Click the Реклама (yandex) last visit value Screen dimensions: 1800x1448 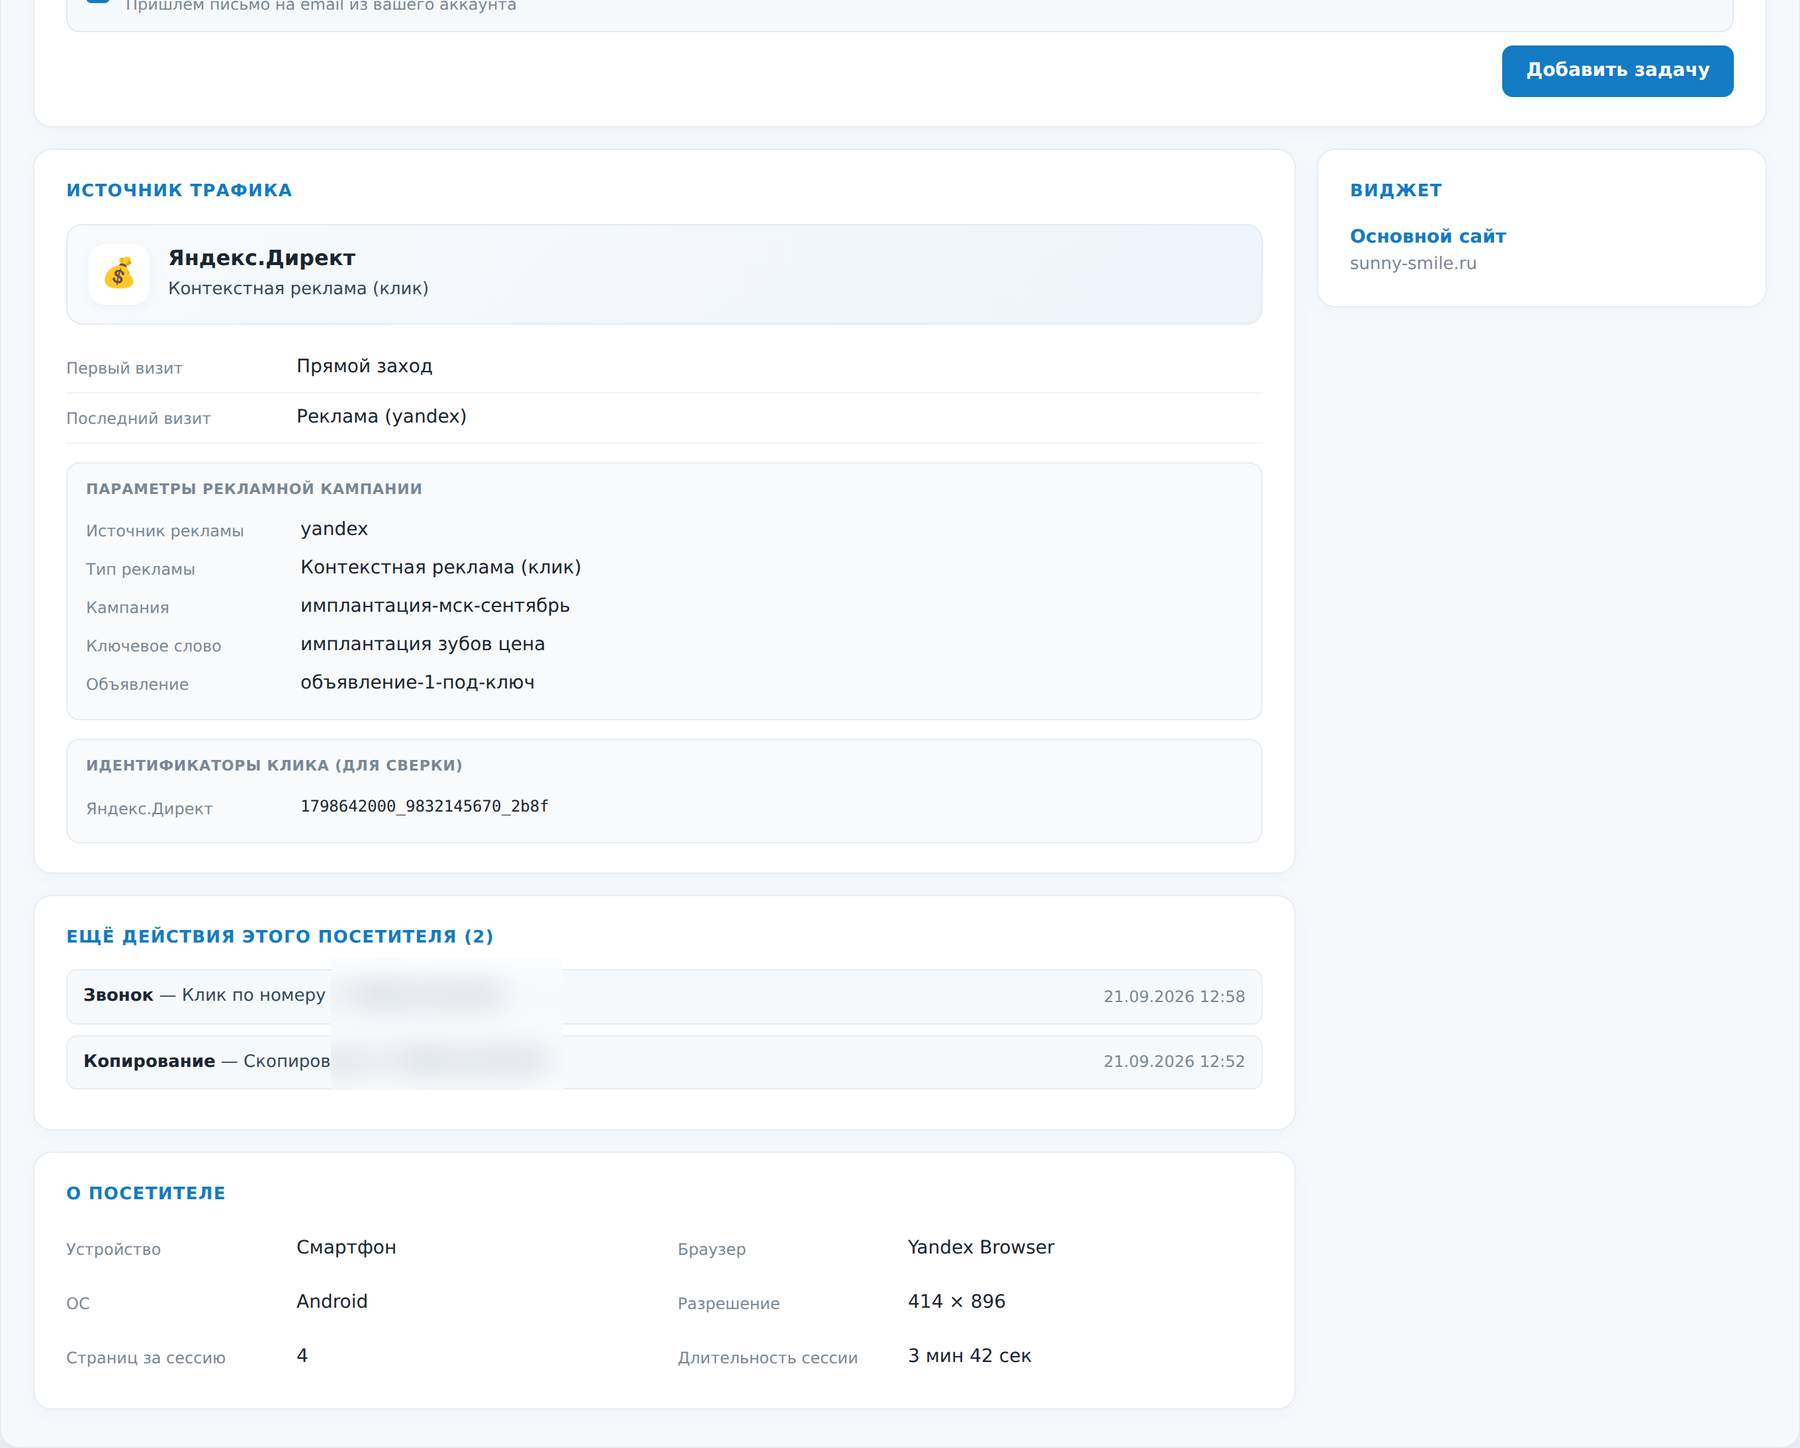tap(381, 416)
